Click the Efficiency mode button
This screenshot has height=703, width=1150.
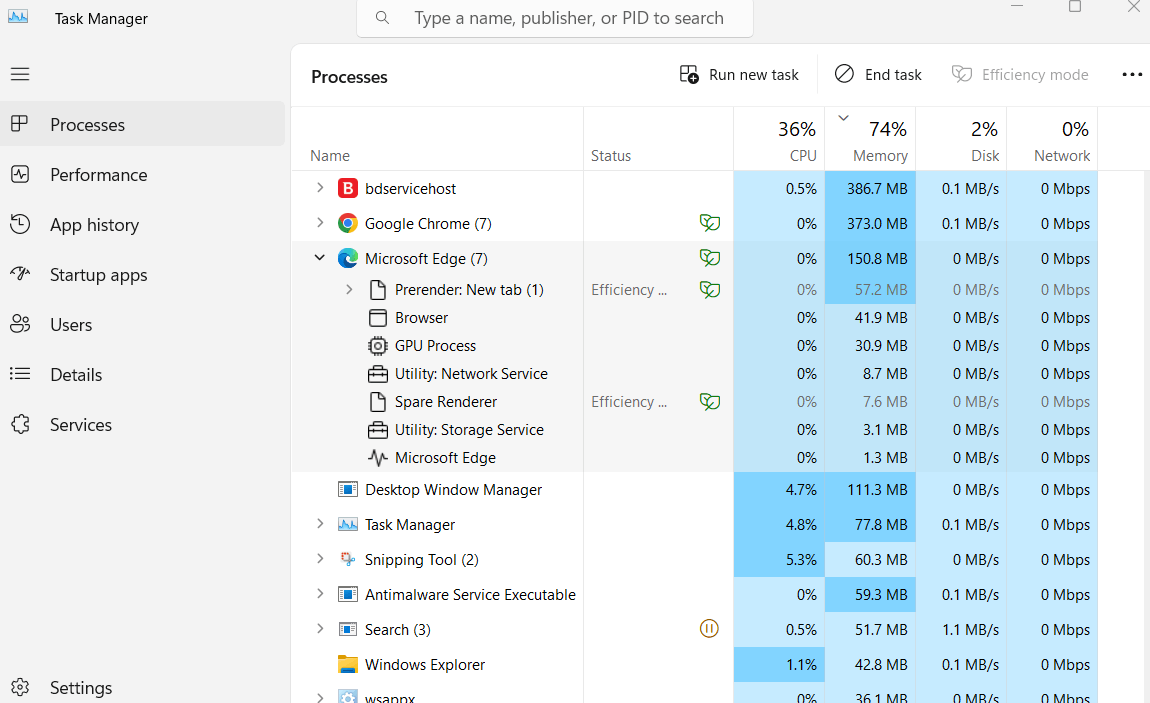click(1020, 75)
